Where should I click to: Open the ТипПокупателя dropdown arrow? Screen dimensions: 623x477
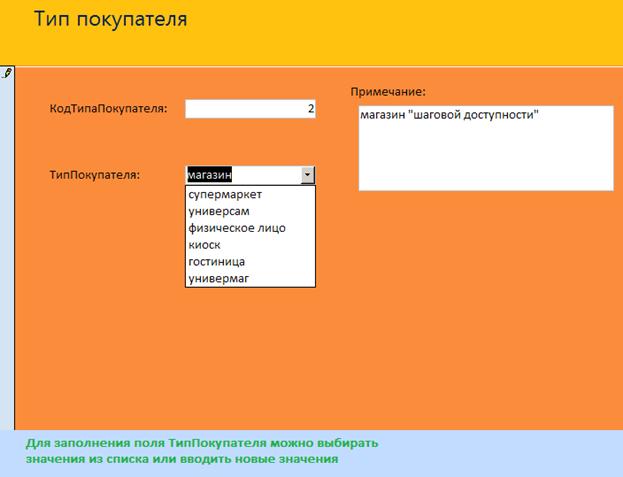click(308, 175)
